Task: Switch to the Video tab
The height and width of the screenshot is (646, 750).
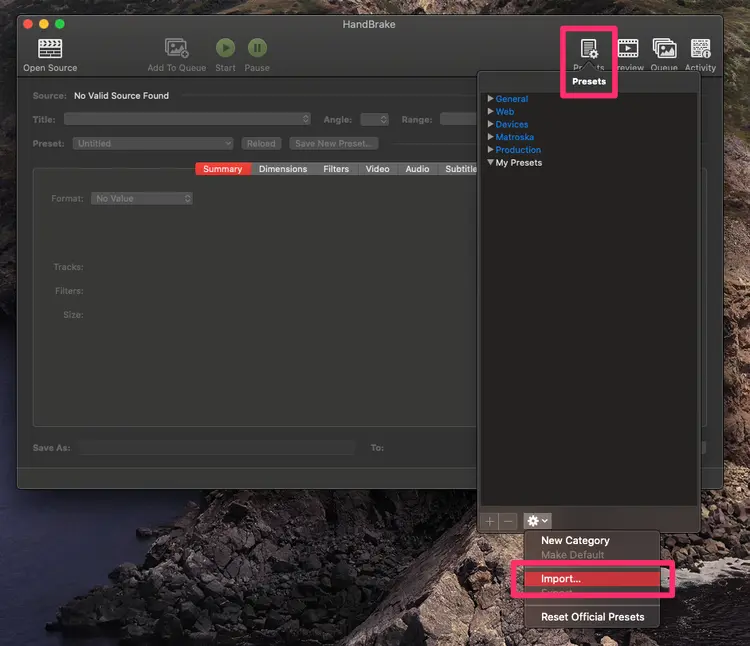Action: [377, 169]
